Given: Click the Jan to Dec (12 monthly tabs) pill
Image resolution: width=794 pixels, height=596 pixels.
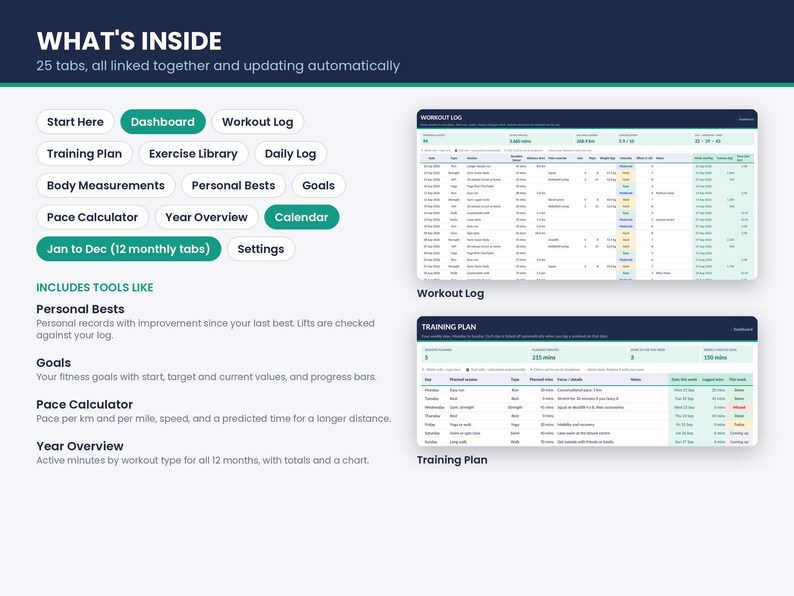Looking at the screenshot, I should (128, 249).
